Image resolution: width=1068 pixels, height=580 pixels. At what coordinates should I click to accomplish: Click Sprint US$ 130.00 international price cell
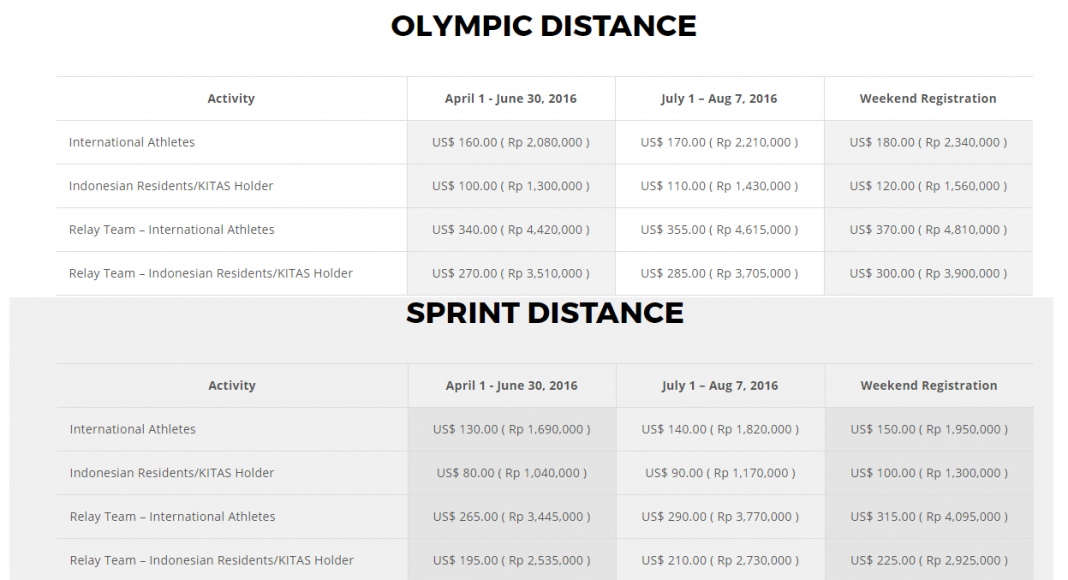pyautogui.click(x=512, y=430)
